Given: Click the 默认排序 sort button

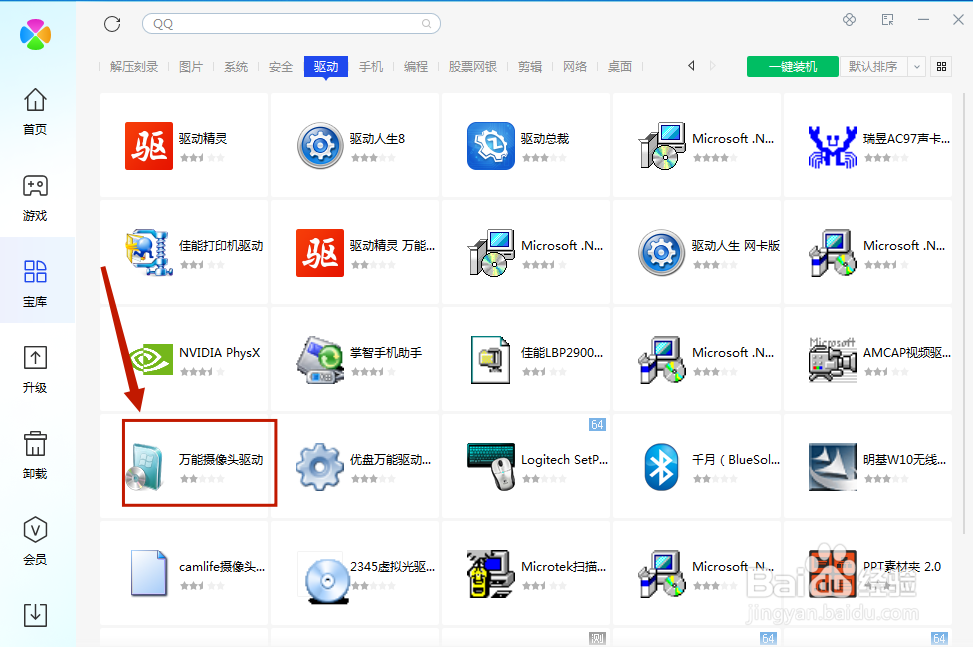Looking at the screenshot, I should click(x=874, y=66).
